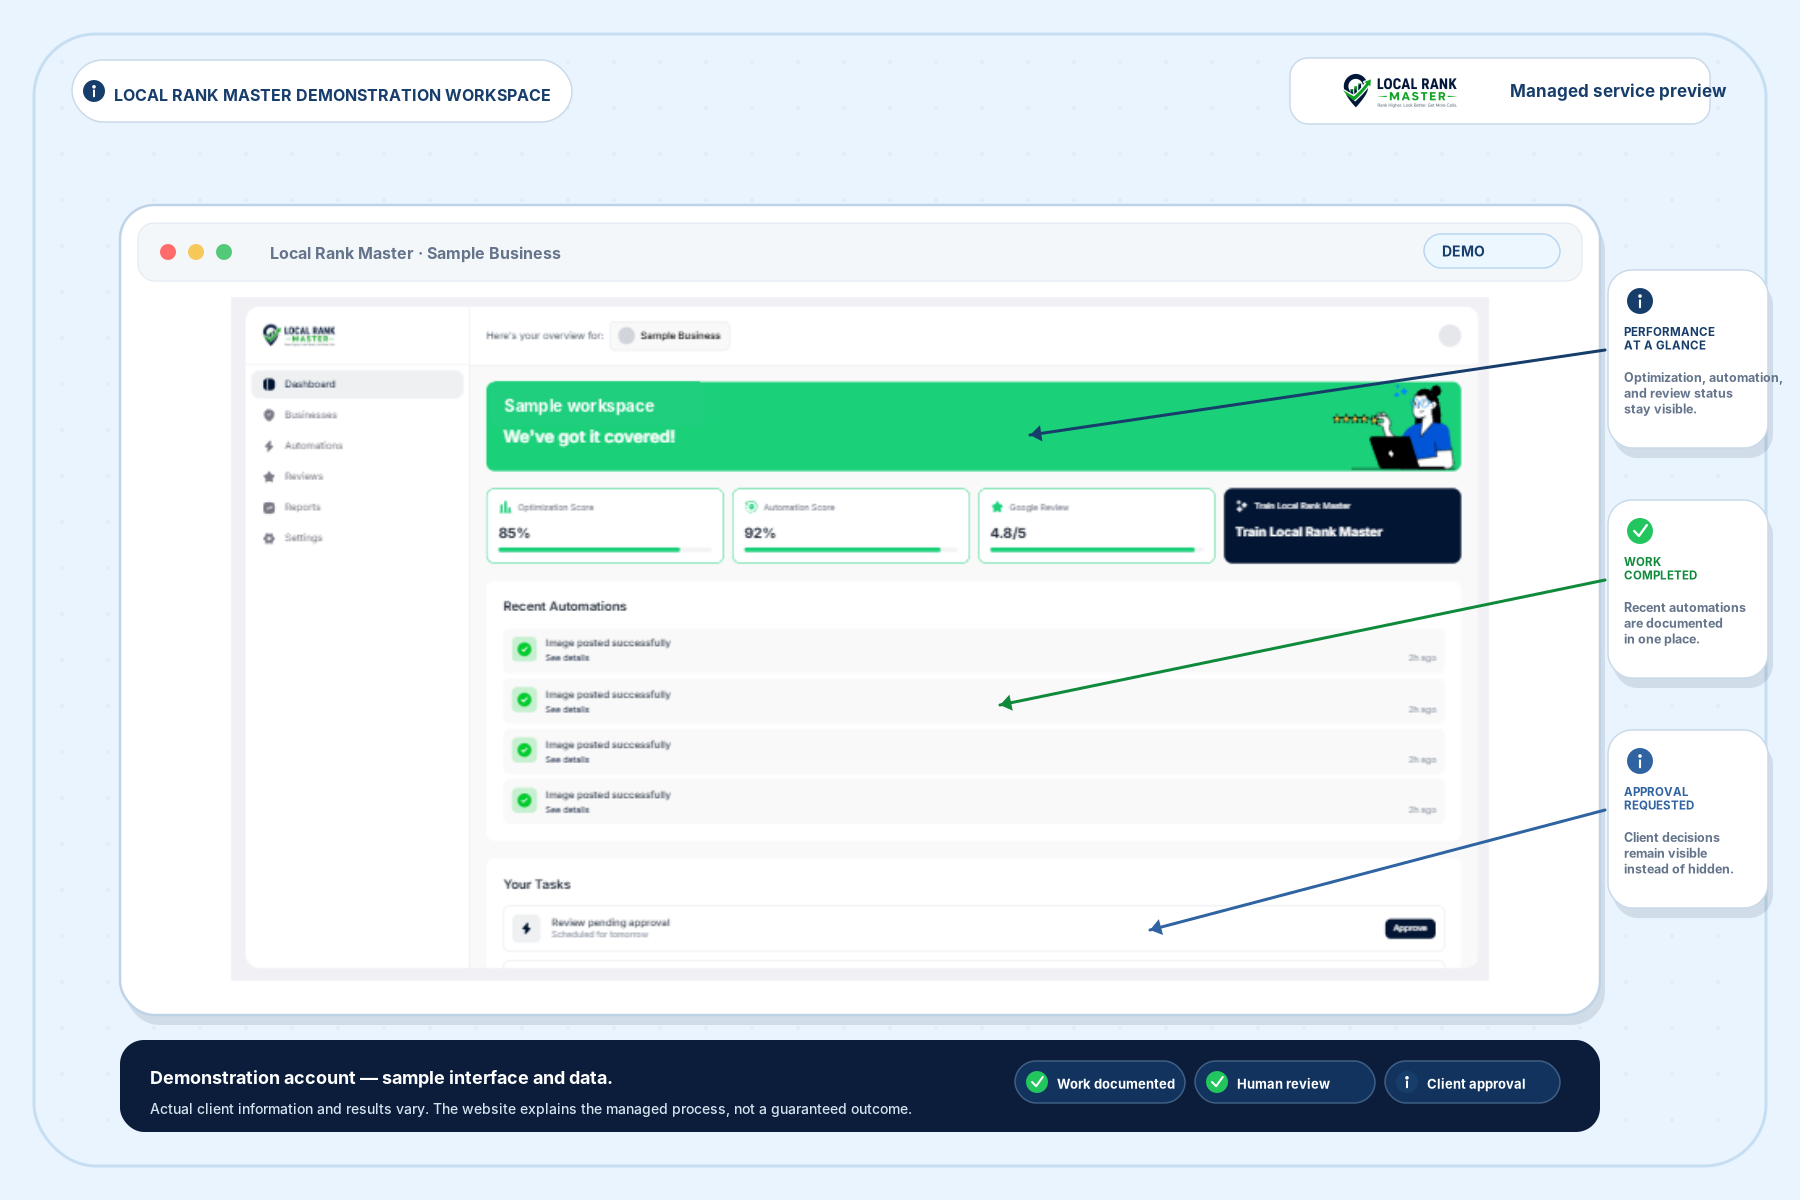Click the Automation Score 92% progress bar

(851, 550)
